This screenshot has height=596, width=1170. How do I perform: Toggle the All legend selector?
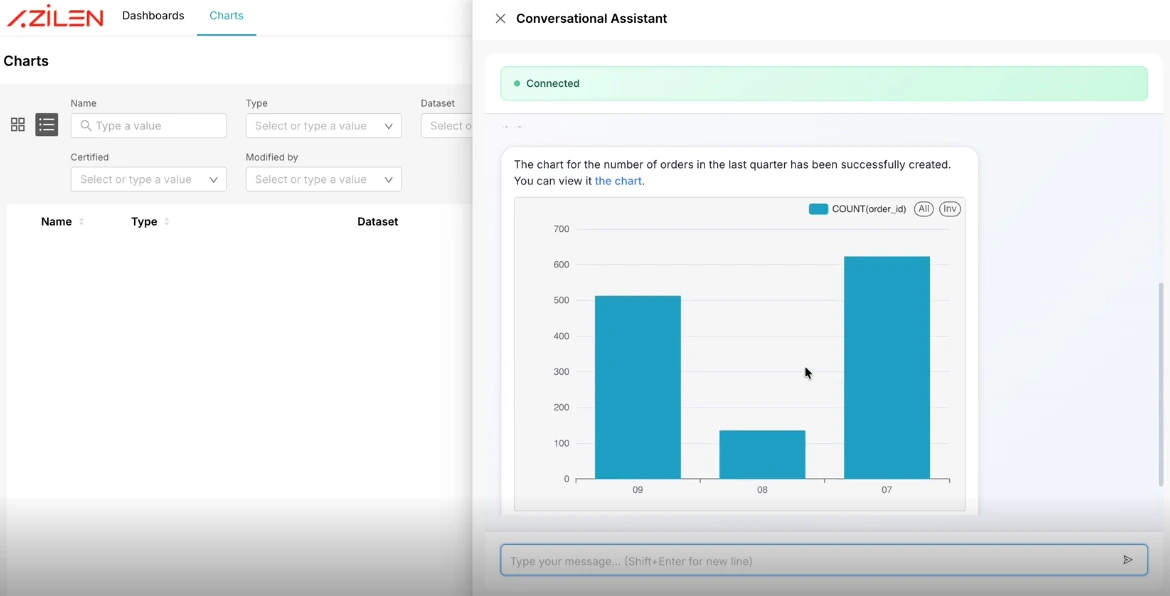pyautogui.click(x=923, y=208)
